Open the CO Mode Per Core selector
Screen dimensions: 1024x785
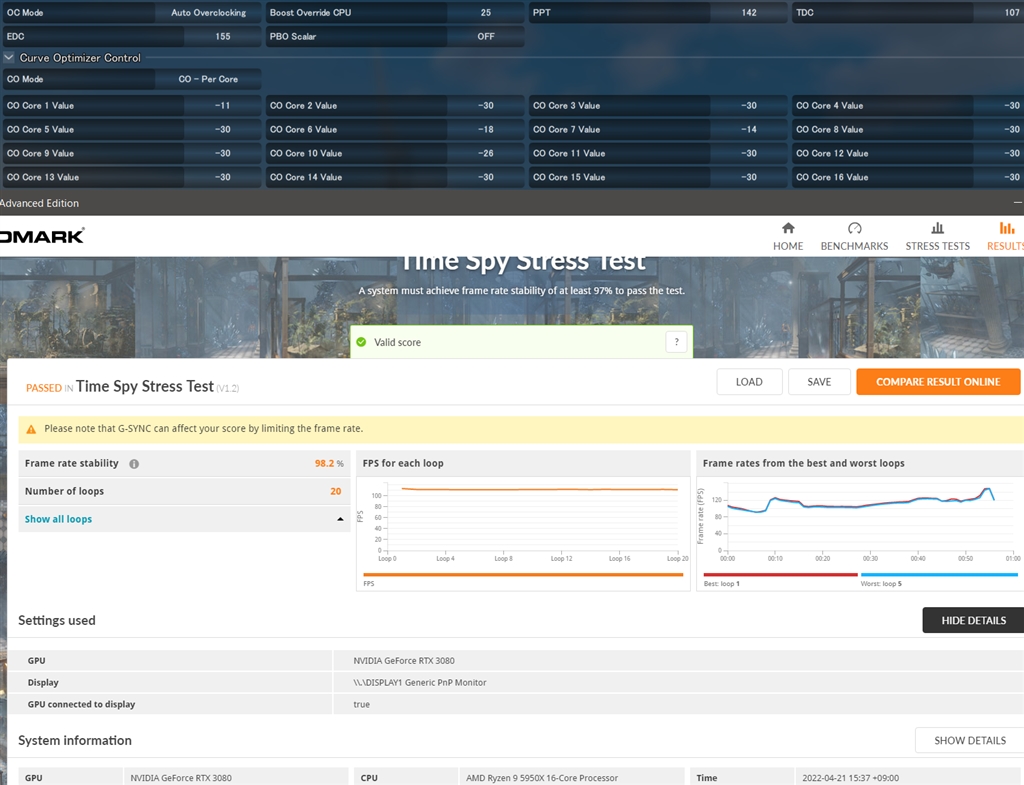tap(208, 79)
